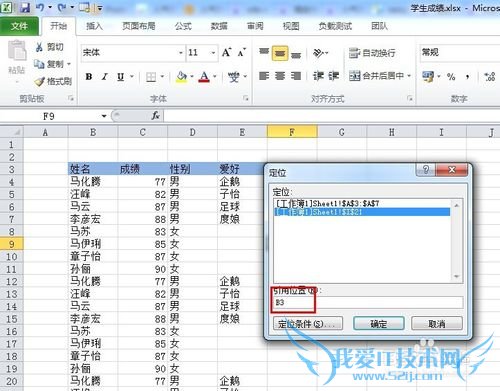Click Merge and Center (合并后居中)
The image size is (500, 391).
click(376, 76)
